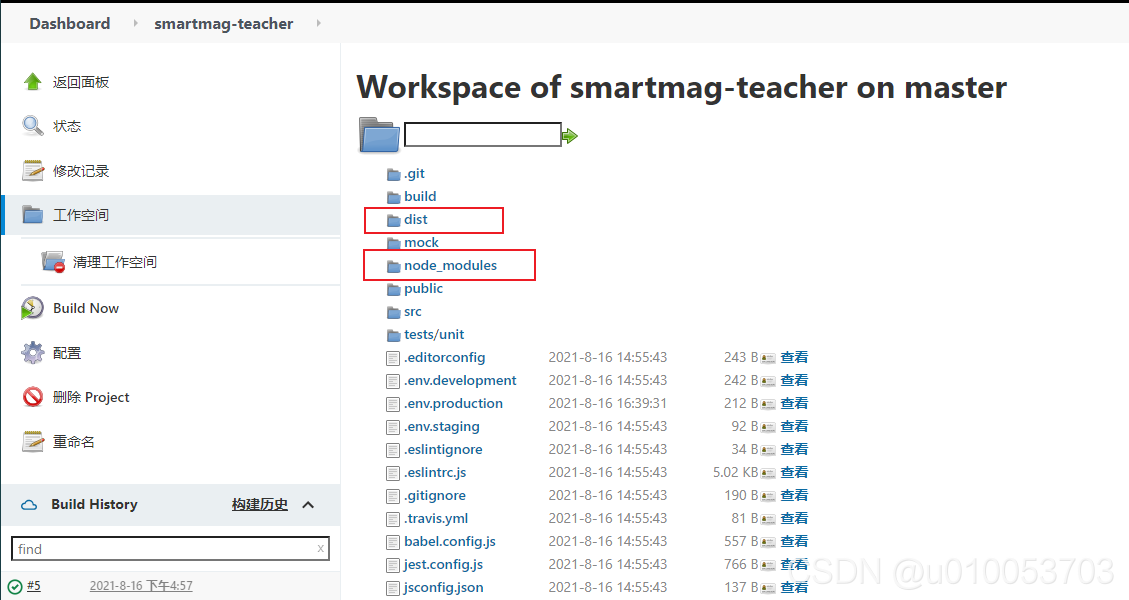Image resolution: width=1129 pixels, height=600 pixels.
Task: Click the x clear icon in the find box
Action: 320,549
